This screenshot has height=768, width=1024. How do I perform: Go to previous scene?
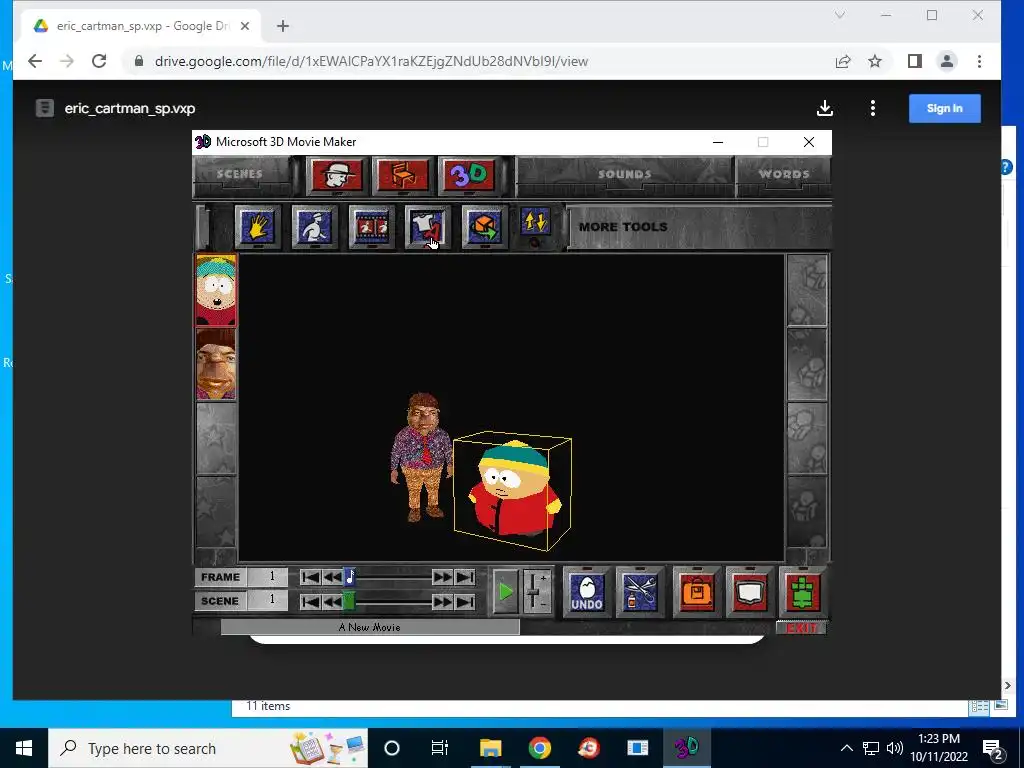point(332,601)
